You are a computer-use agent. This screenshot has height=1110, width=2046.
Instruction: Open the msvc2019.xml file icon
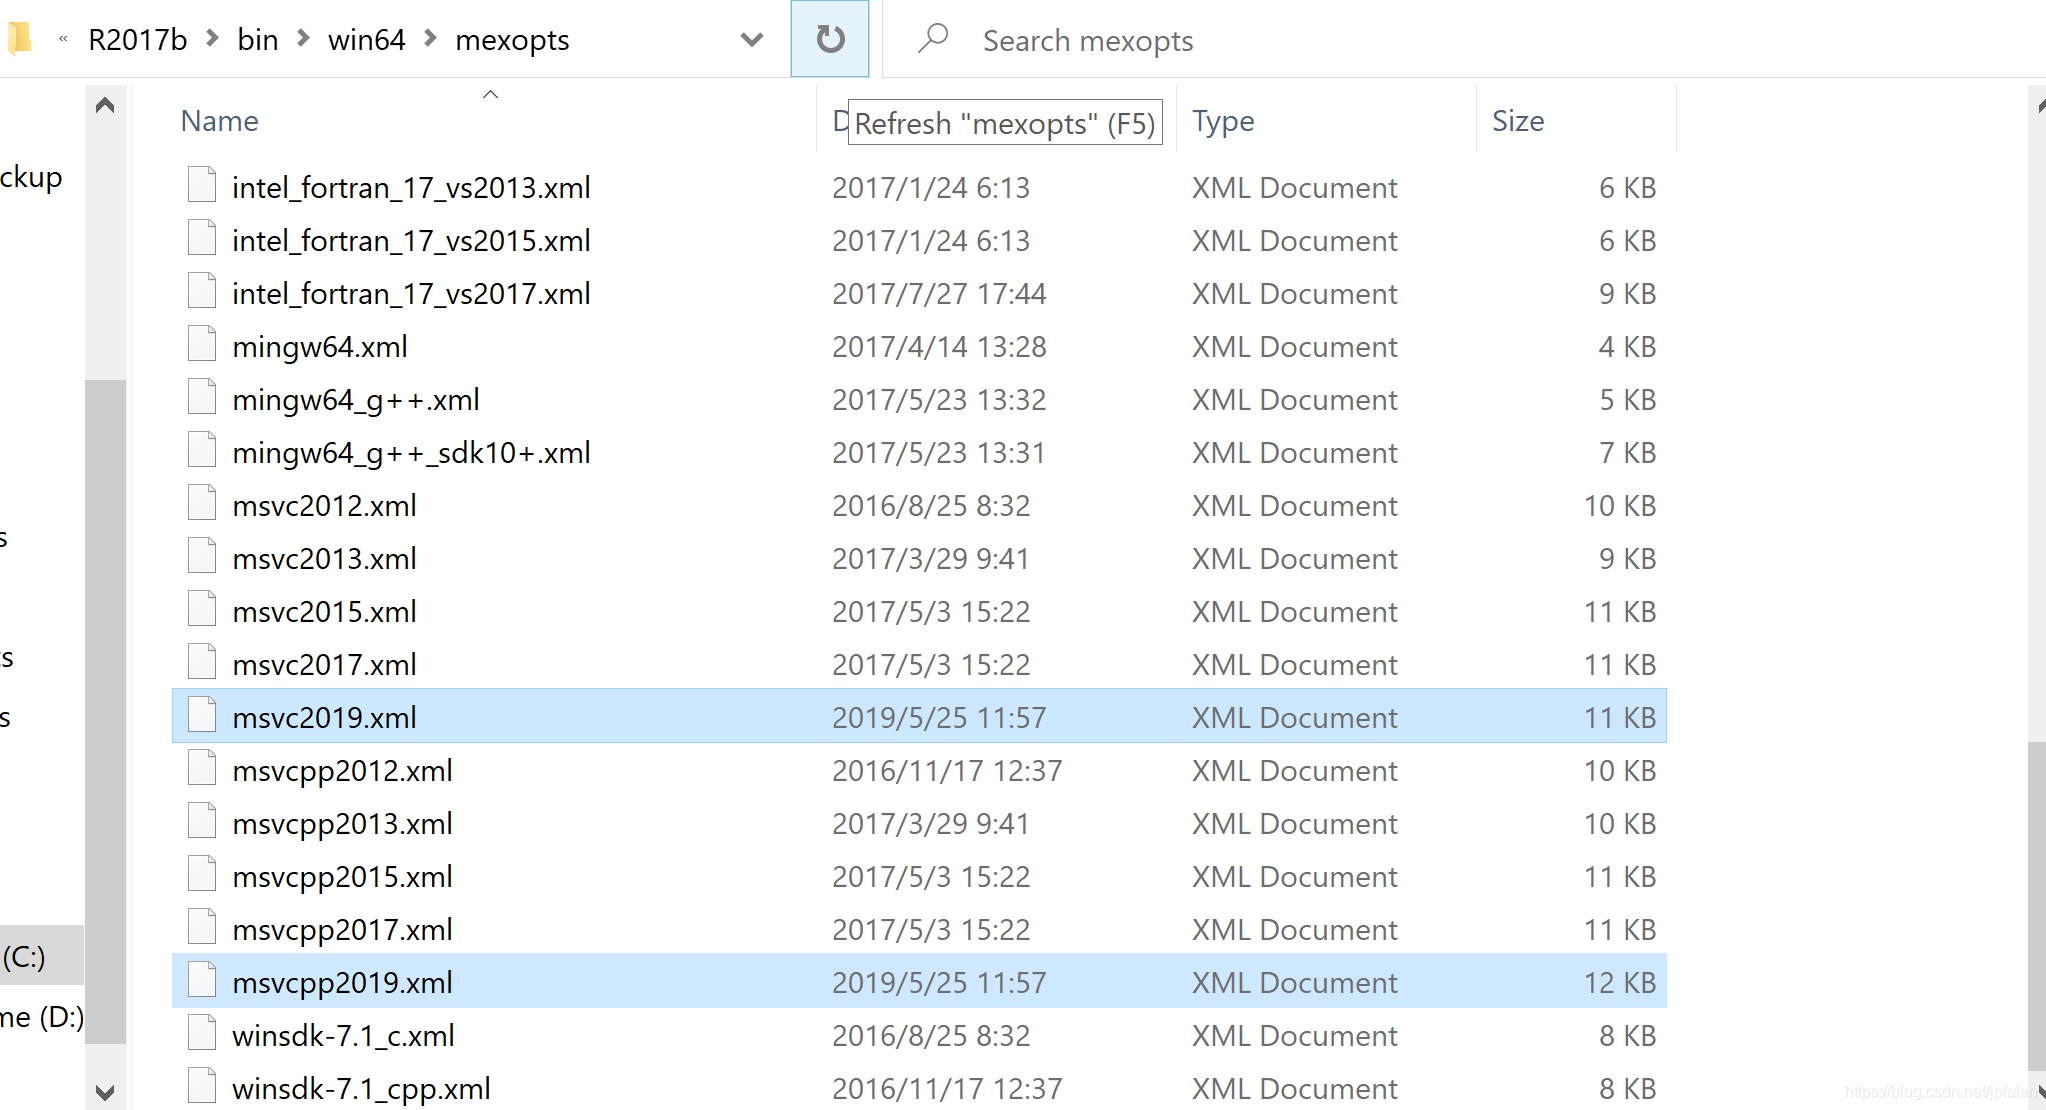pos(201,713)
